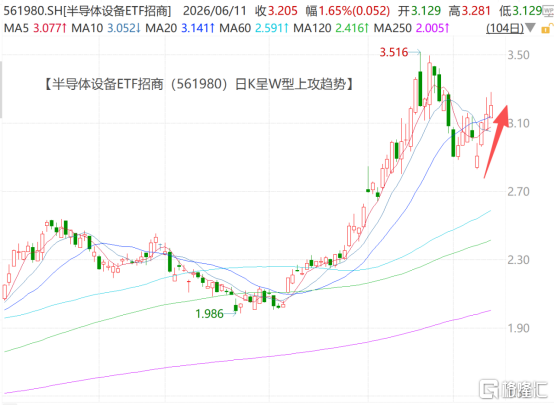Click the 2026/06/11 date text
This screenshot has width=554, height=406.
click(215, 11)
